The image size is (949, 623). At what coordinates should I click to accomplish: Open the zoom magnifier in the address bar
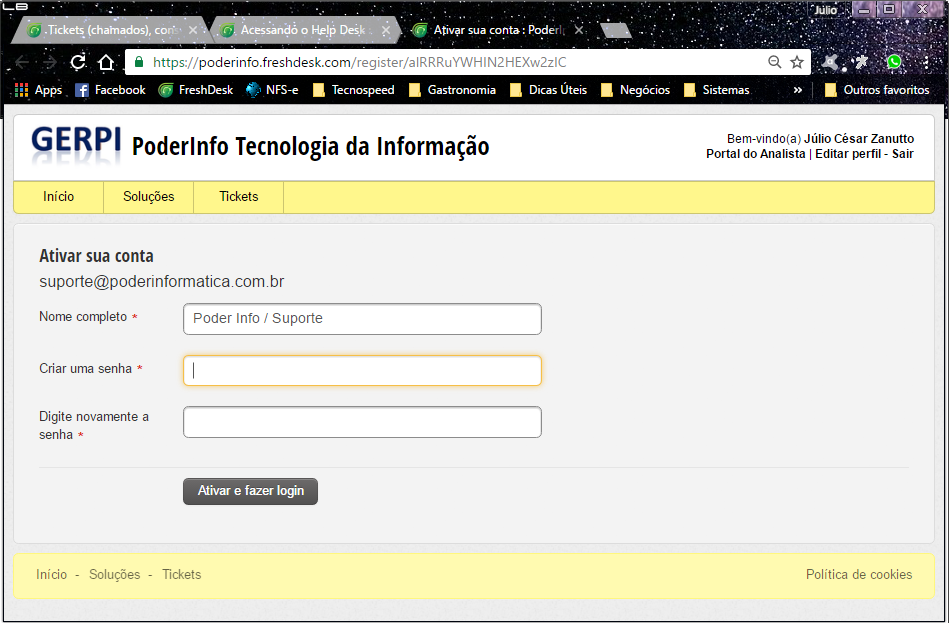point(774,62)
